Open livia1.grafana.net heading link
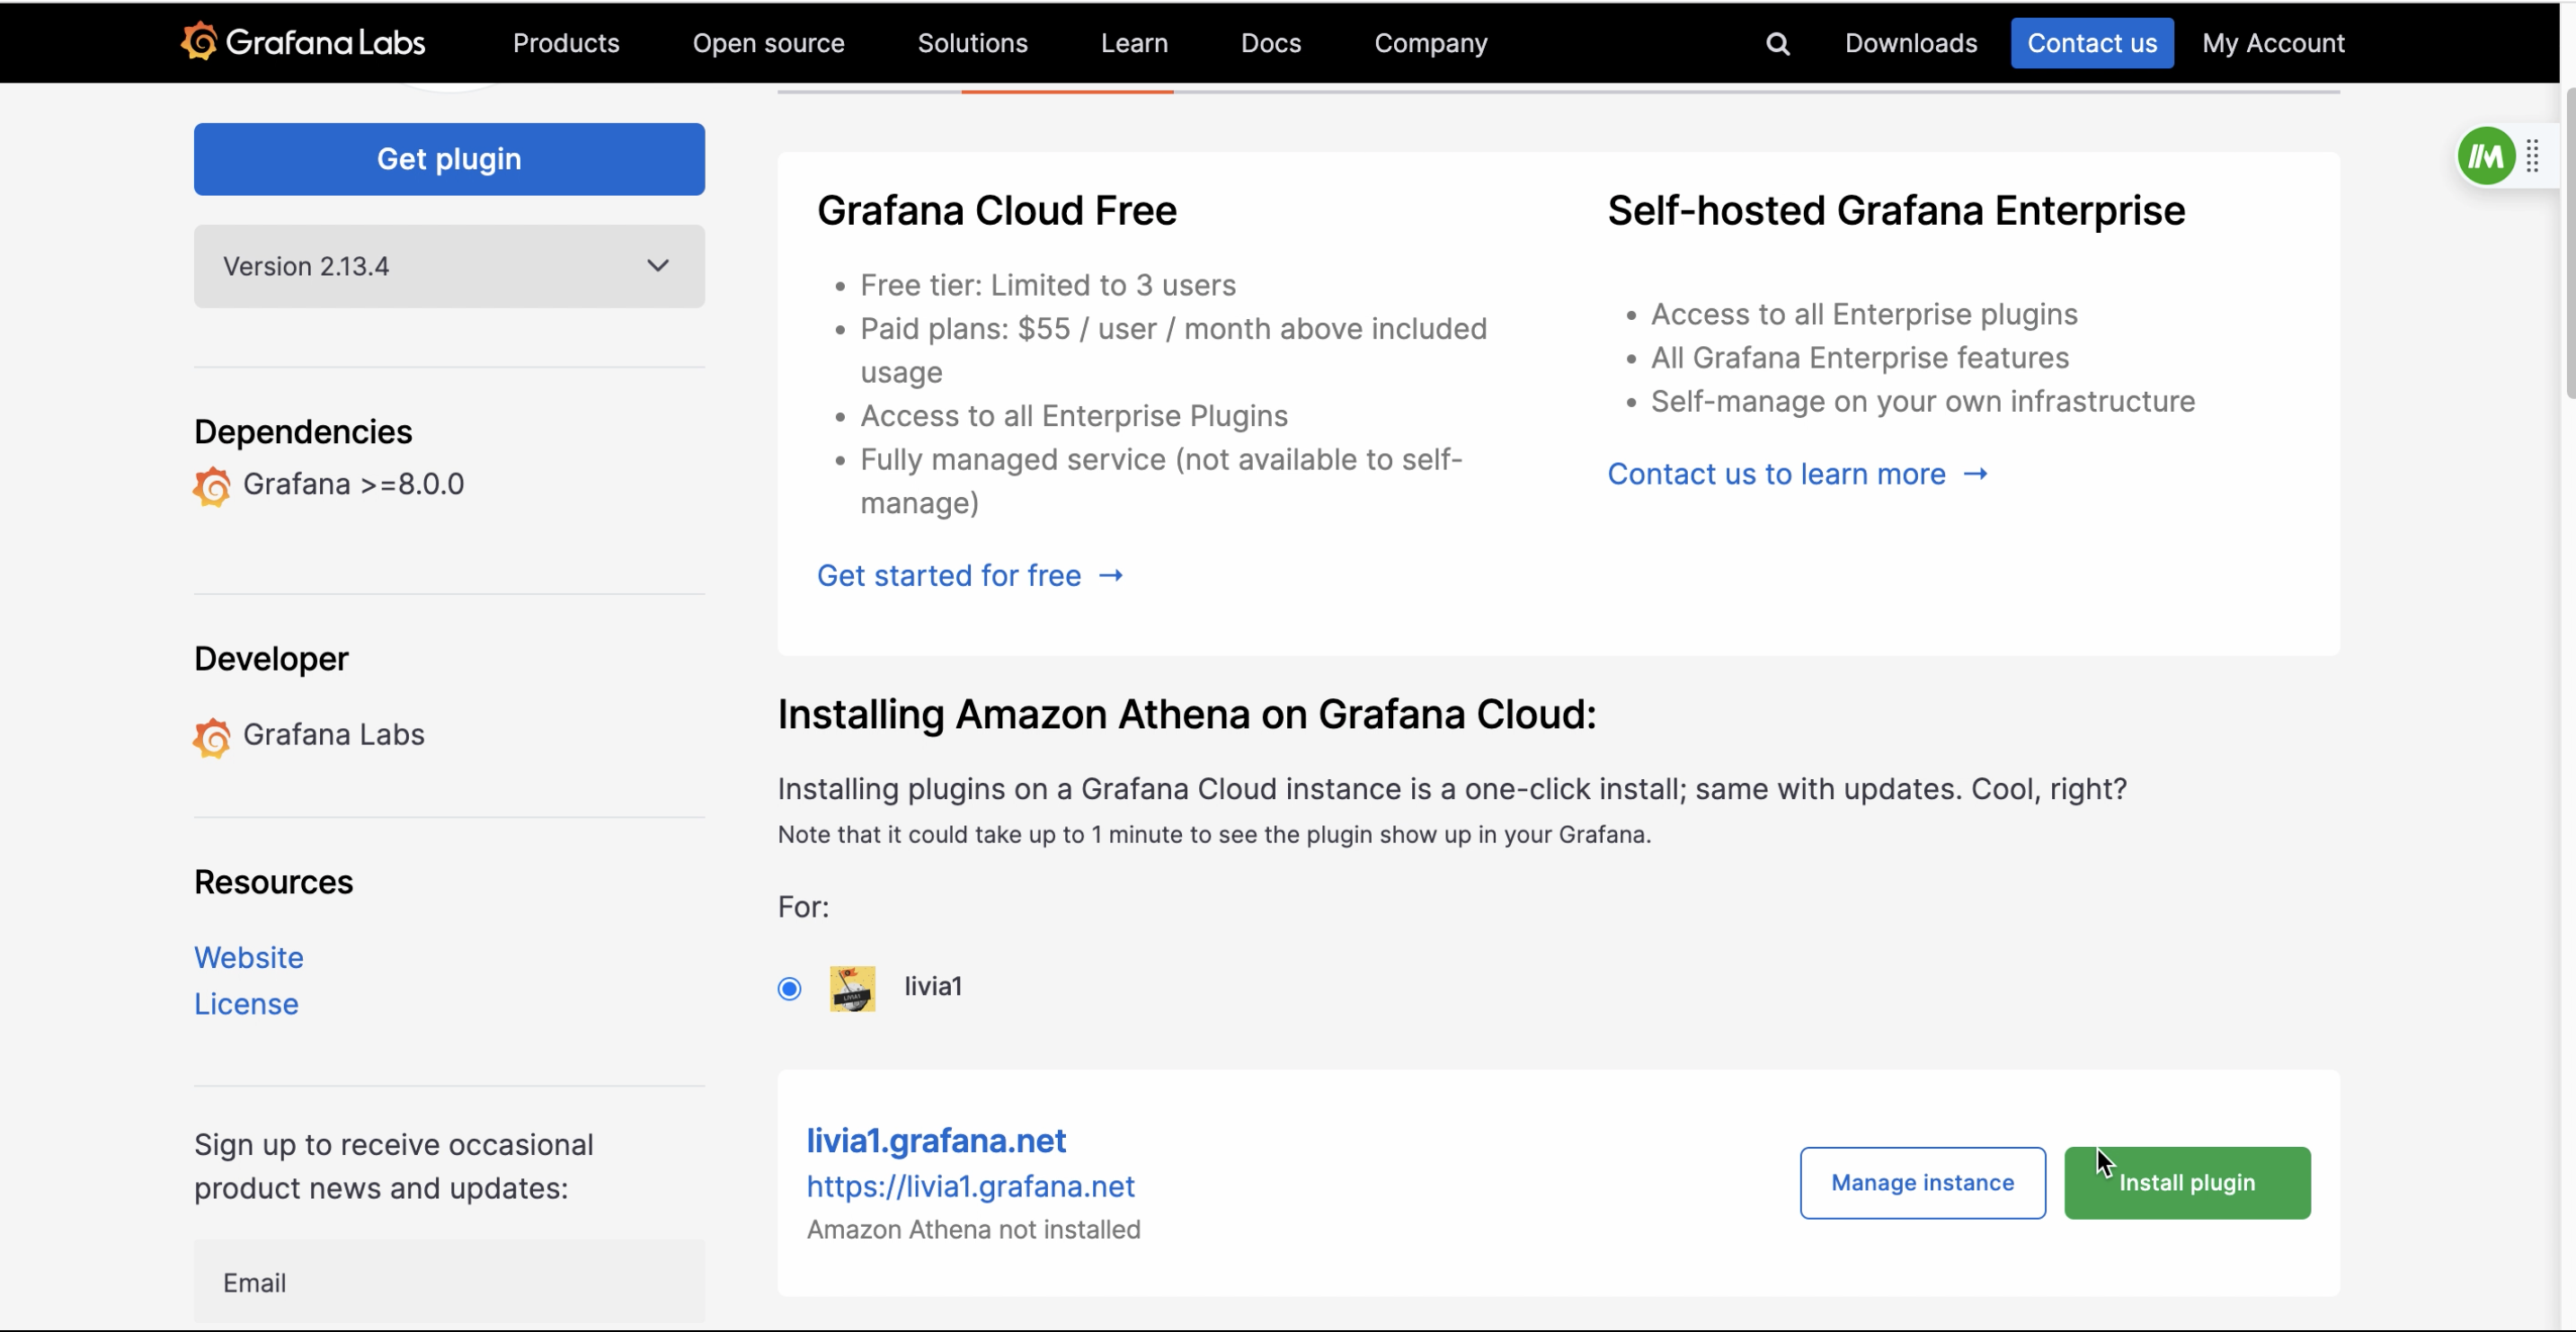The width and height of the screenshot is (2576, 1332). click(x=936, y=1140)
